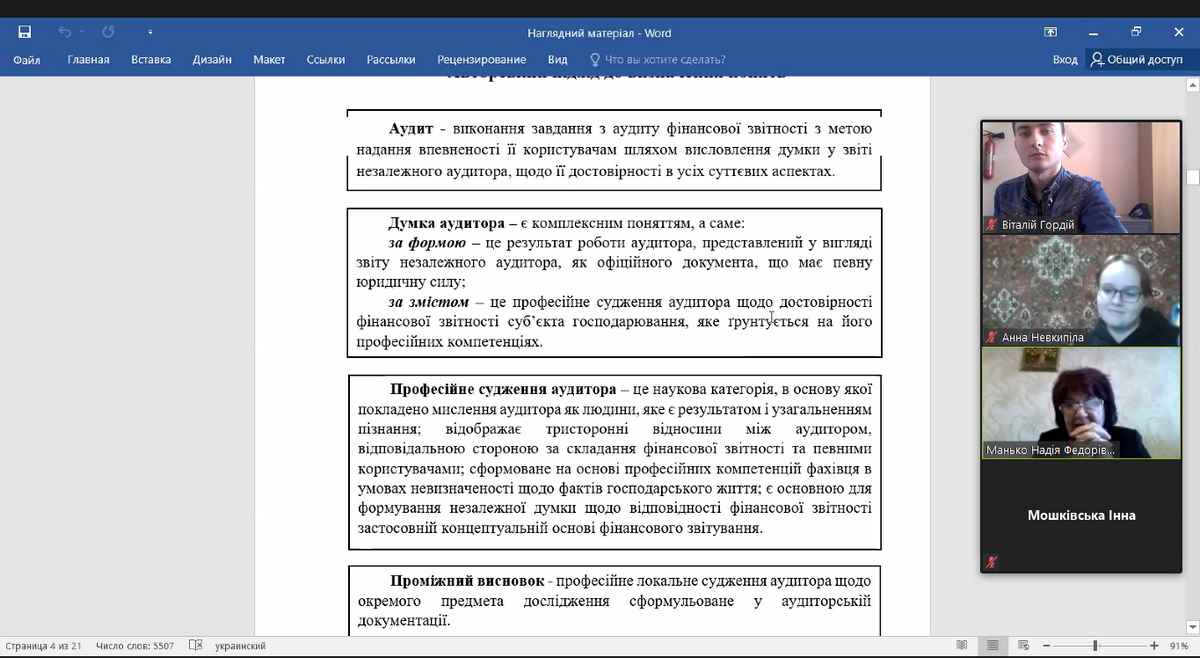
Task: Switch to Read Mode view
Action: [x=961, y=646]
